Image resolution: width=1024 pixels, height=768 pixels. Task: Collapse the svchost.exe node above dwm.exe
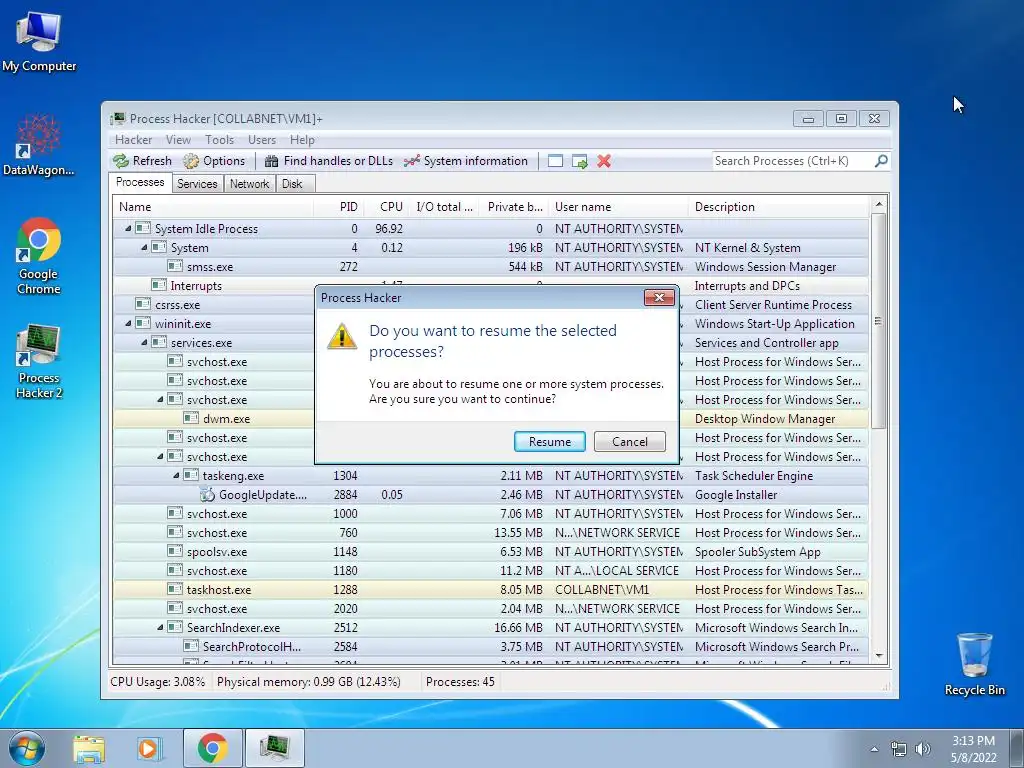(x=161, y=399)
